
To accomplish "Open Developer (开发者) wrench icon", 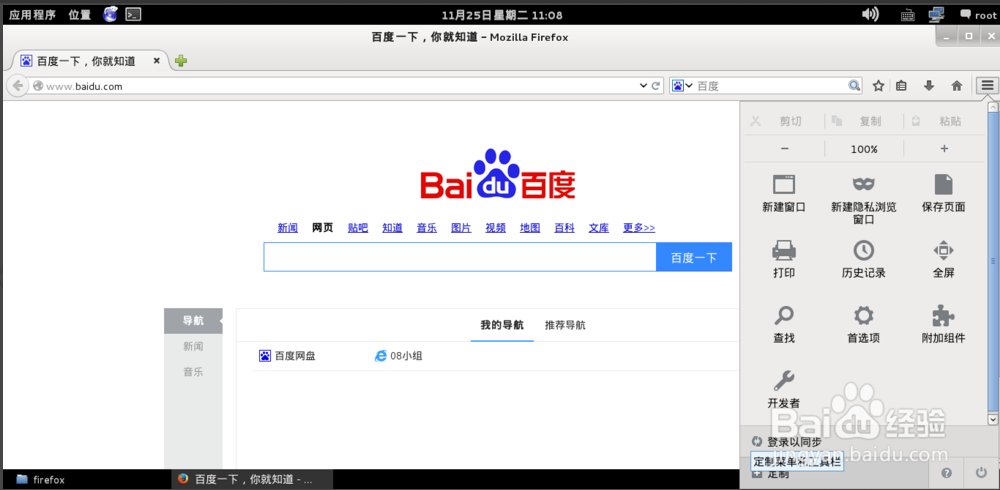I will click(x=784, y=380).
